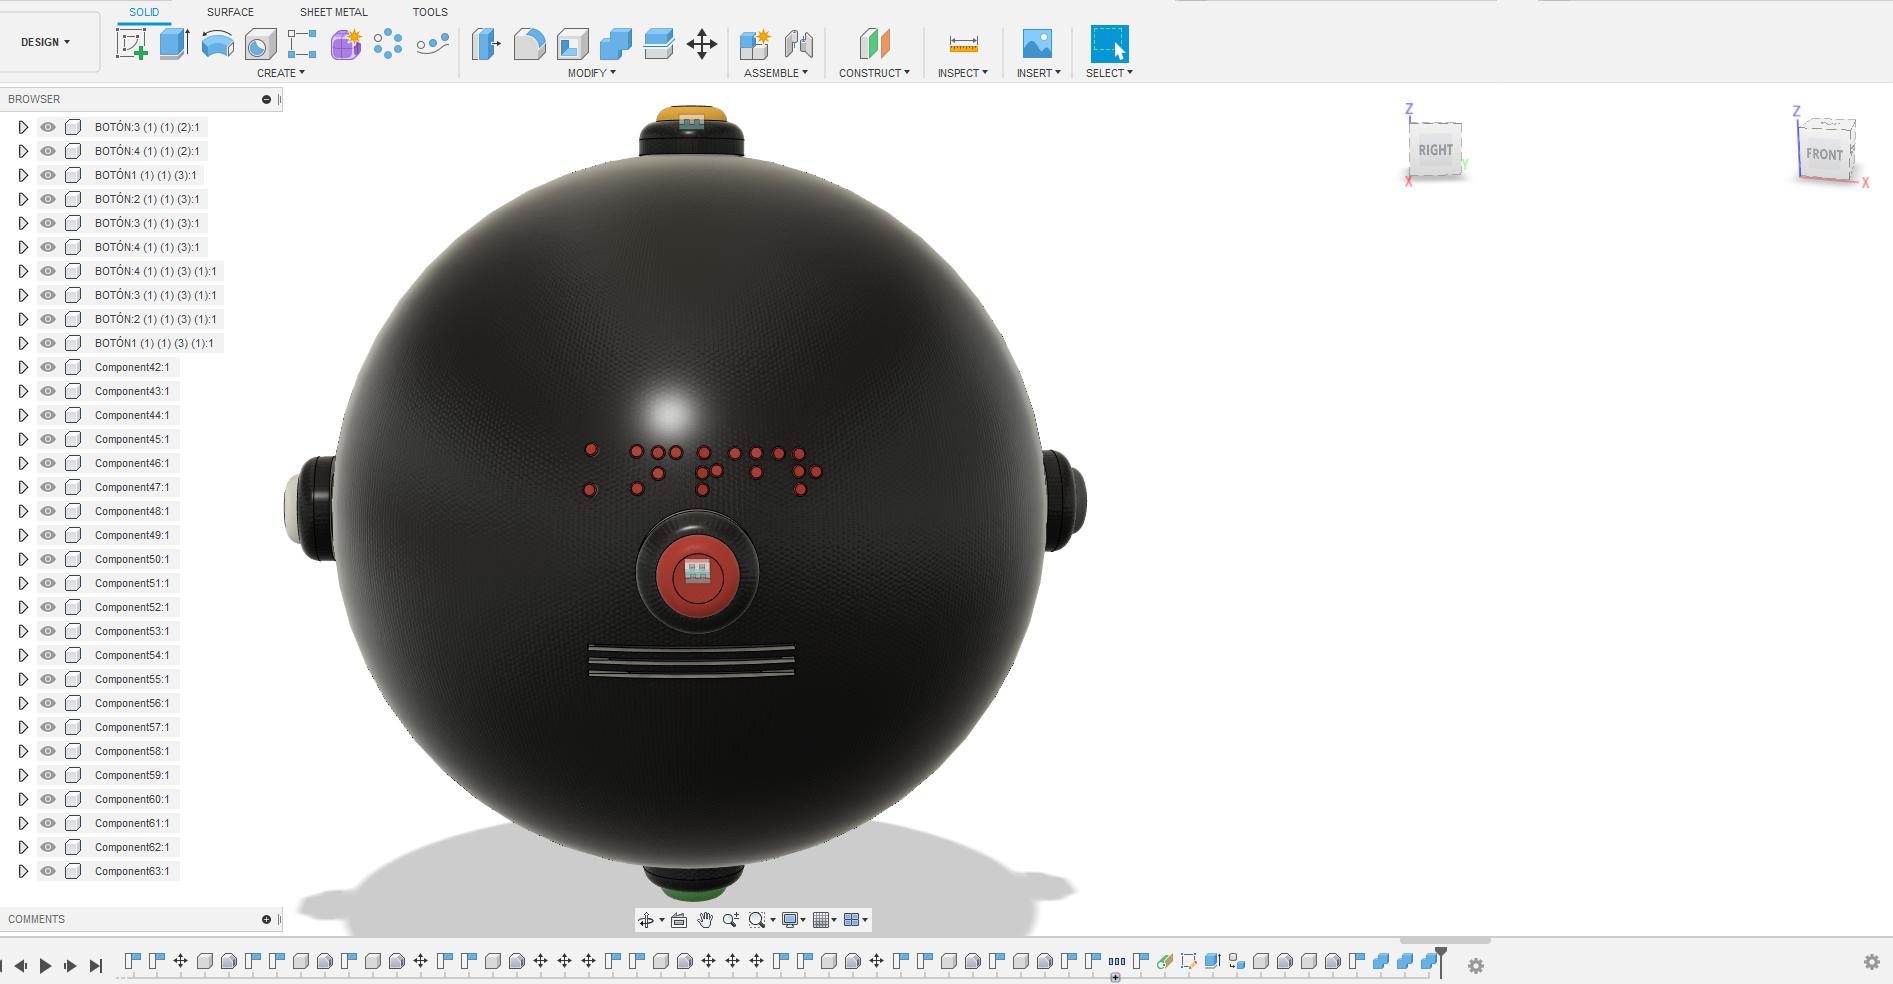Select the Move/Copy tool
This screenshot has width=1893, height=984.
[702, 44]
